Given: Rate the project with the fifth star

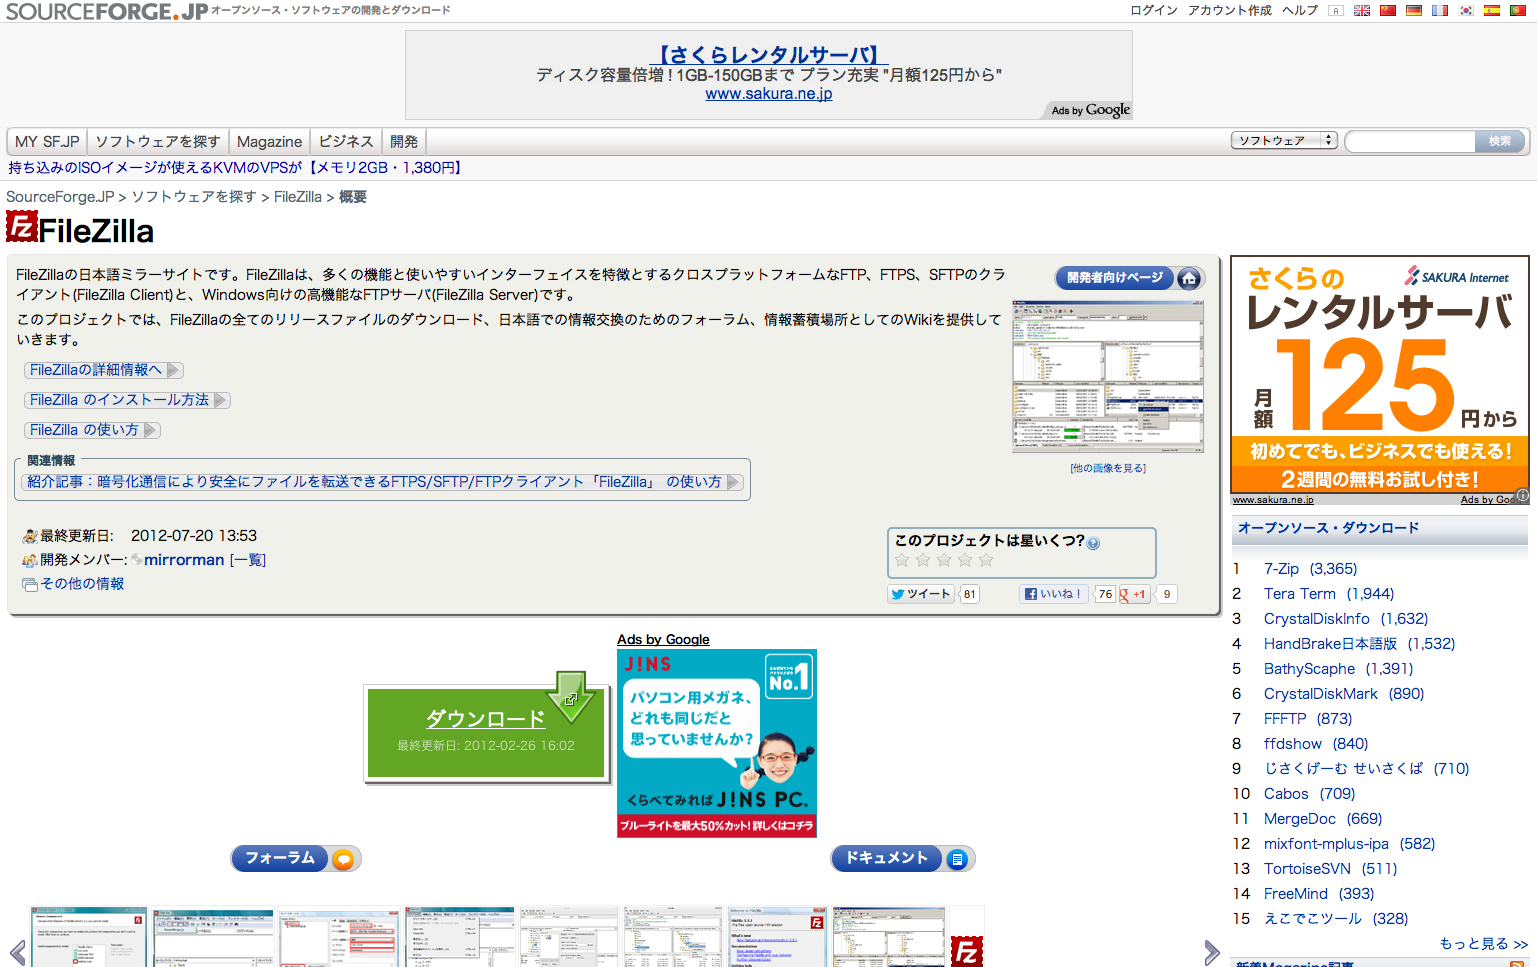Looking at the screenshot, I should pyautogui.click(x=986, y=560).
